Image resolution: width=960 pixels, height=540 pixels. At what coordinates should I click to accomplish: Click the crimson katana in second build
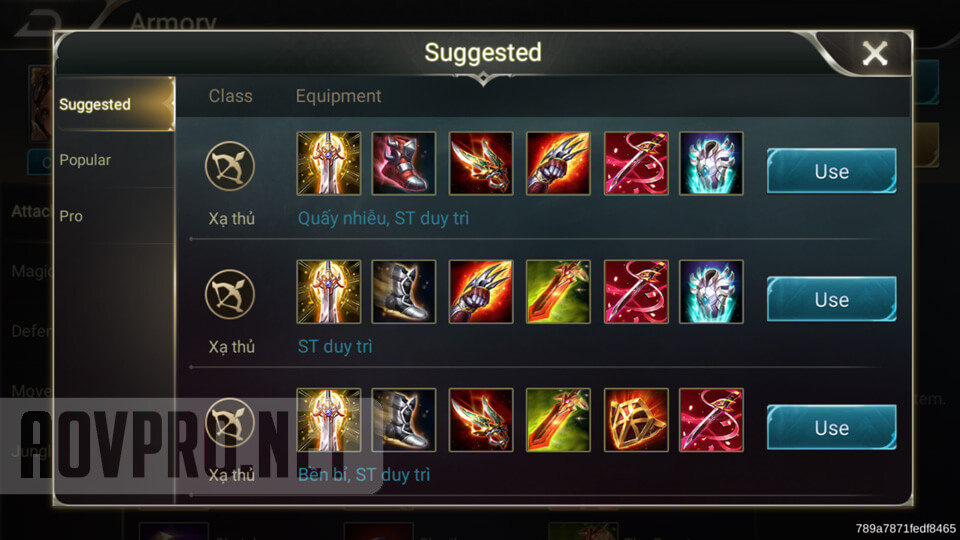pos(636,292)
